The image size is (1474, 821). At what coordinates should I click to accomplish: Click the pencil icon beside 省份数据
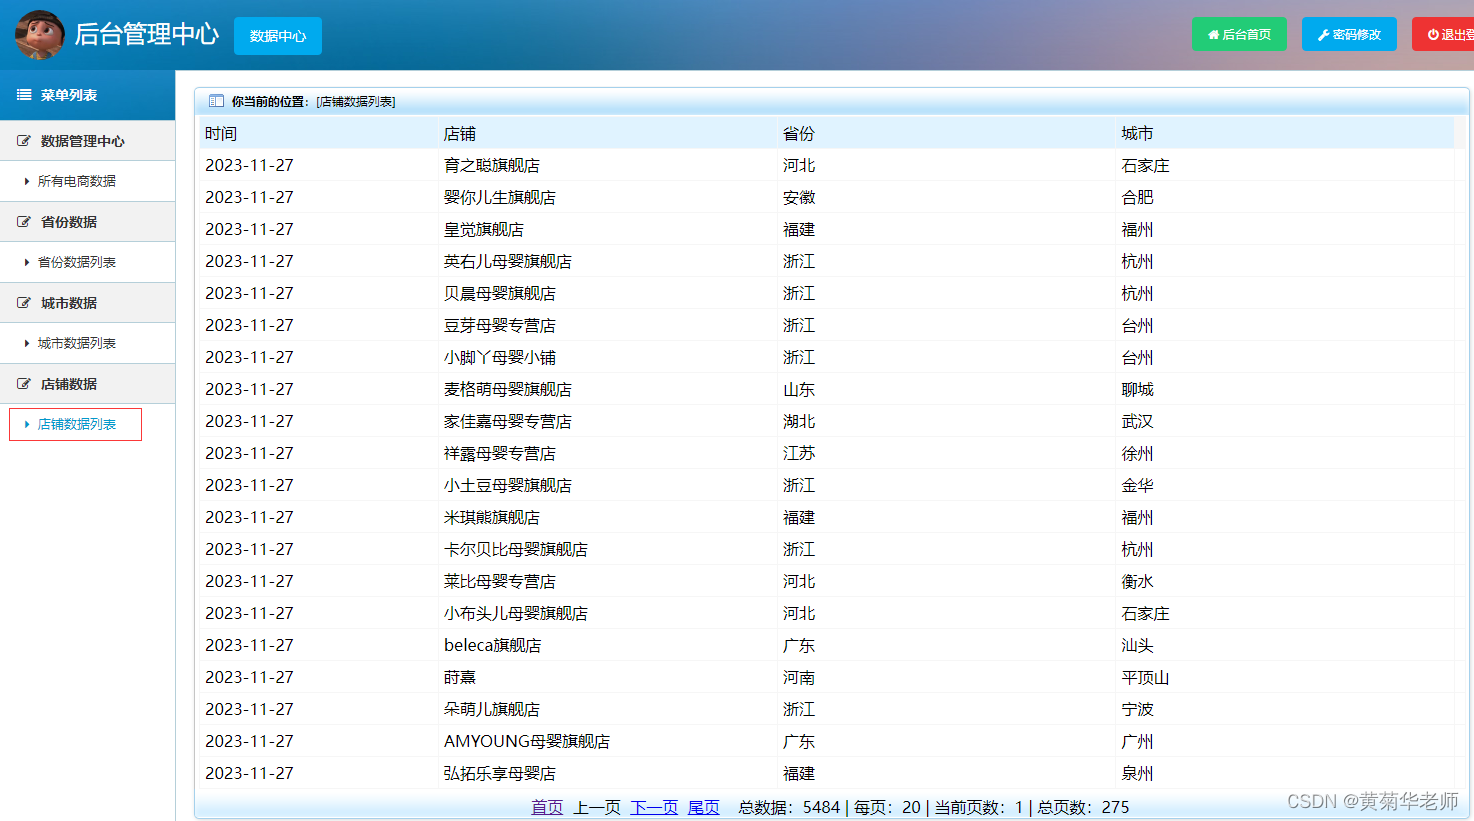click(22, 221)
